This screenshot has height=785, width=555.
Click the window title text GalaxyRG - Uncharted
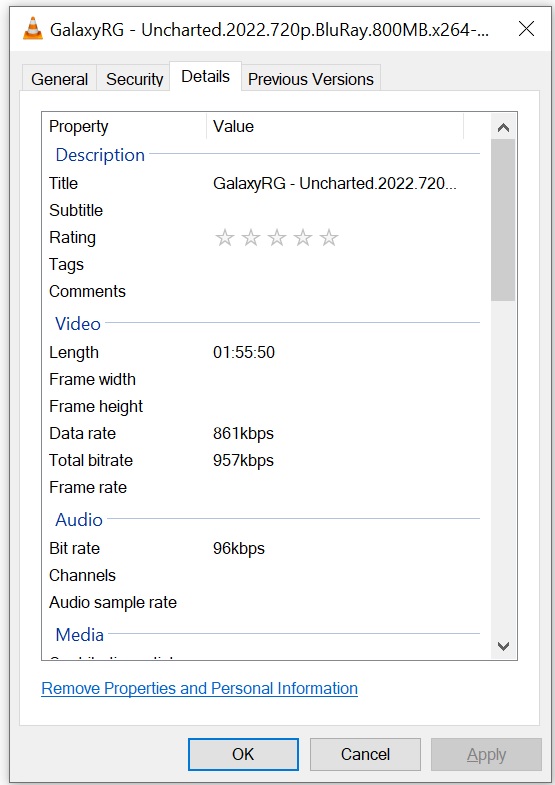pos(269,30)
